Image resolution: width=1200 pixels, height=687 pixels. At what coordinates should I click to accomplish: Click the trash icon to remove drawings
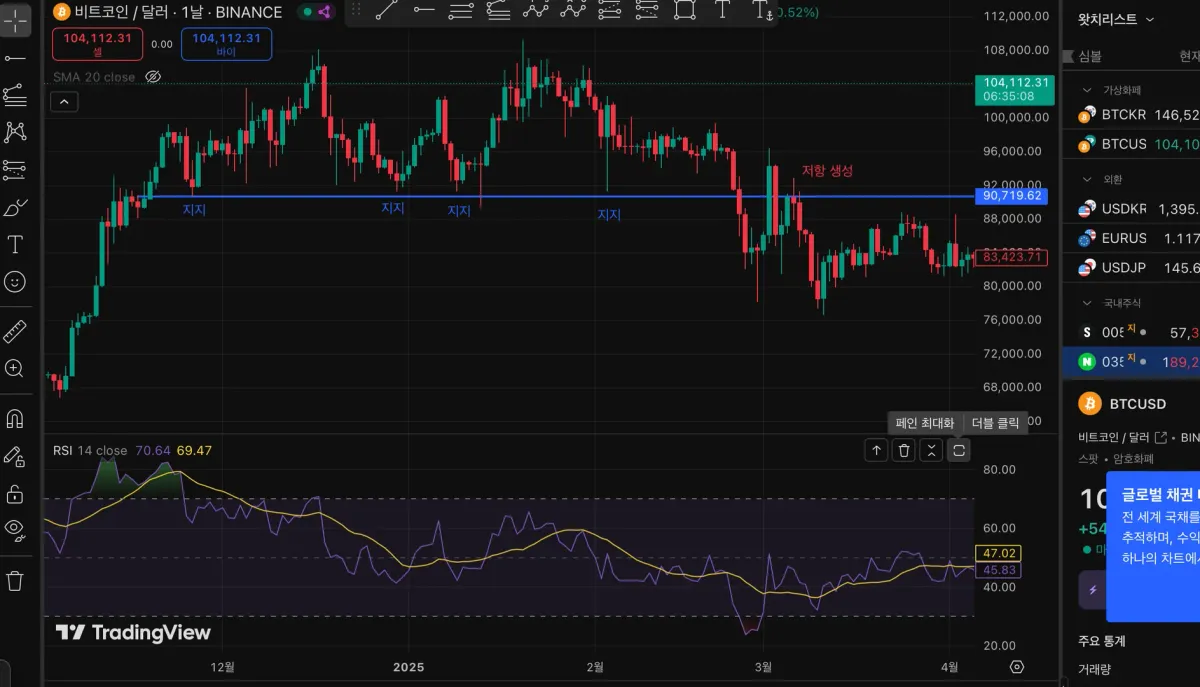15,580
